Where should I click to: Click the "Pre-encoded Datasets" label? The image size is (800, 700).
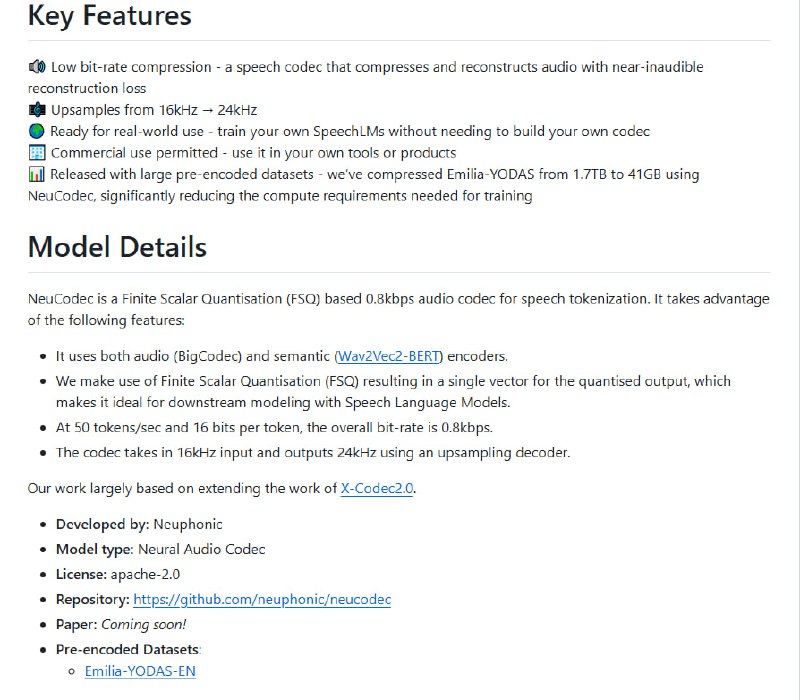click(127, 649)
